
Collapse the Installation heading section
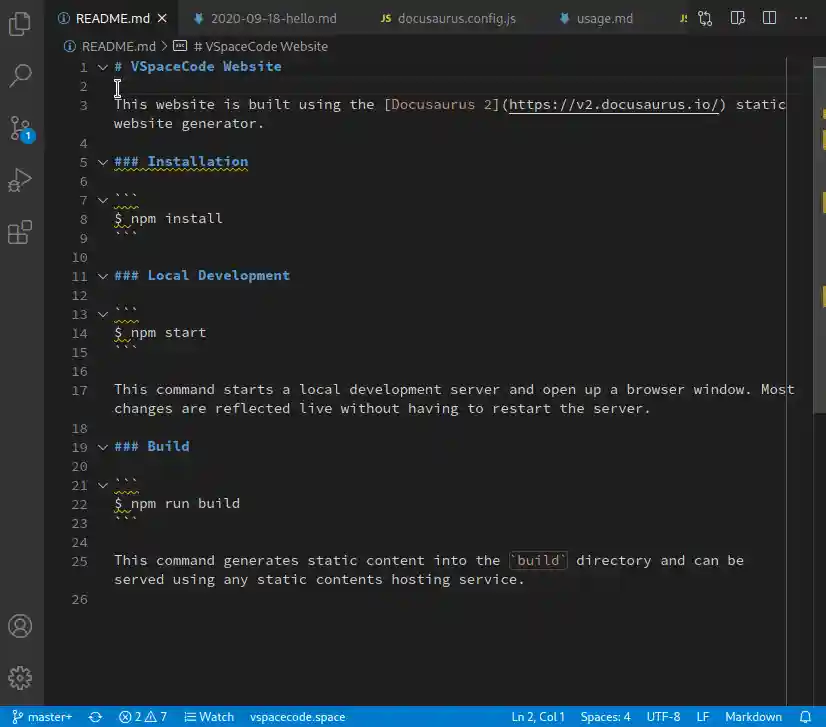pyautogui.click(x=103, y=161)
